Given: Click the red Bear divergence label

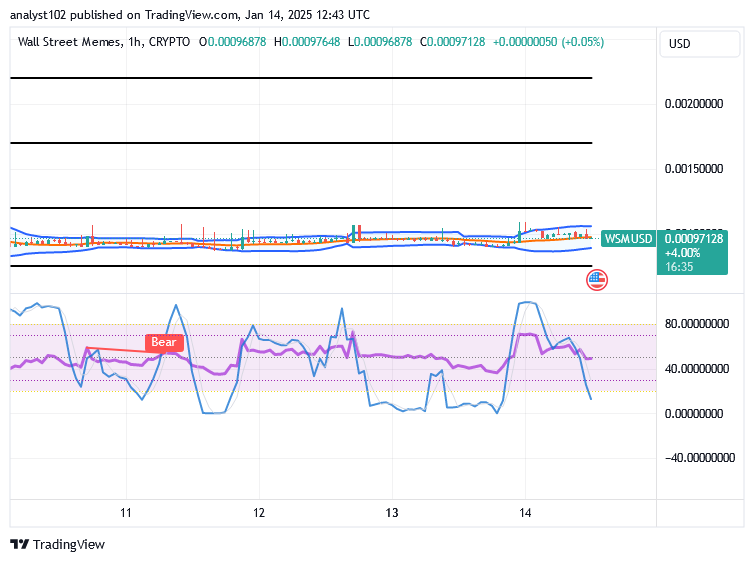Looking at the screenshot, I should [164, 342].
